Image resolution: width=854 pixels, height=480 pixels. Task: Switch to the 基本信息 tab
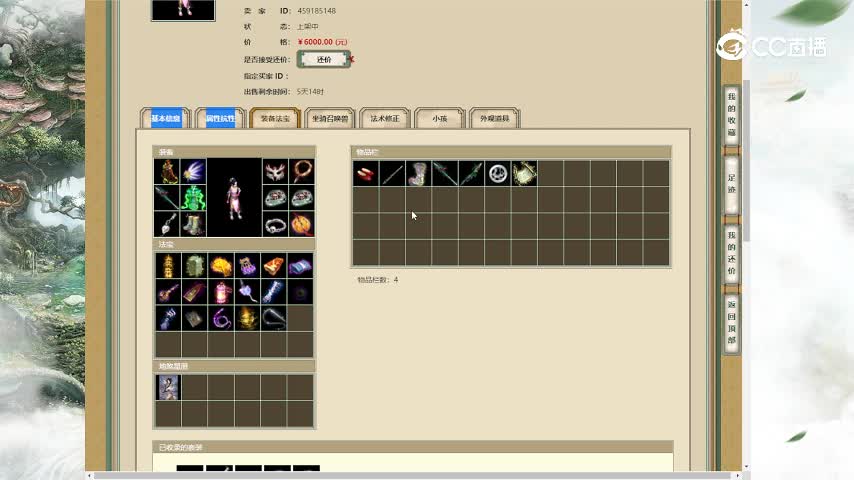click(x=166, y=118)
